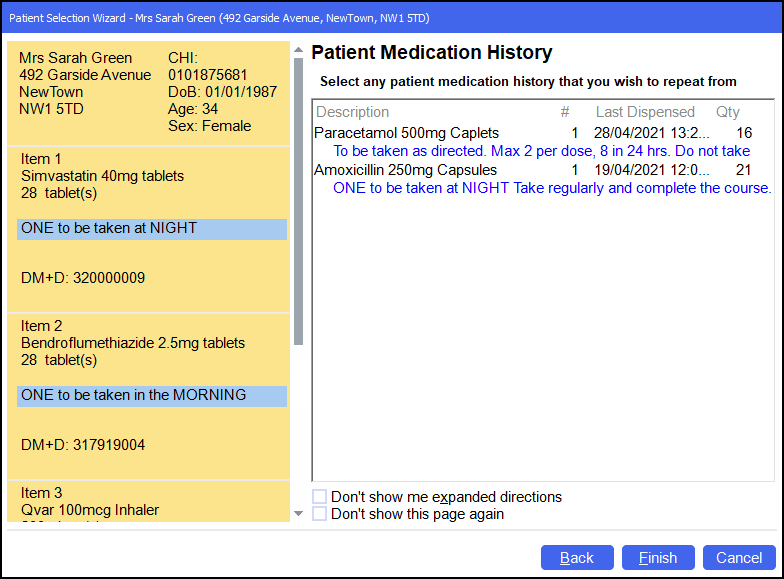Click the Qty column header
Image resolution: width=784 pixels, height=579 pixels.
[728, 112]
